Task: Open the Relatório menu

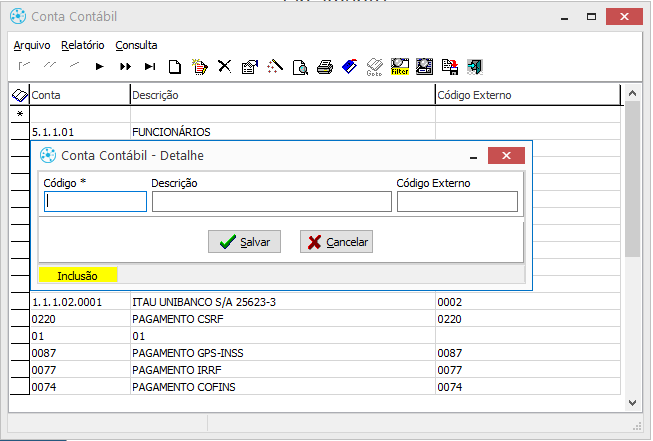Action: [x=82, y=45]
